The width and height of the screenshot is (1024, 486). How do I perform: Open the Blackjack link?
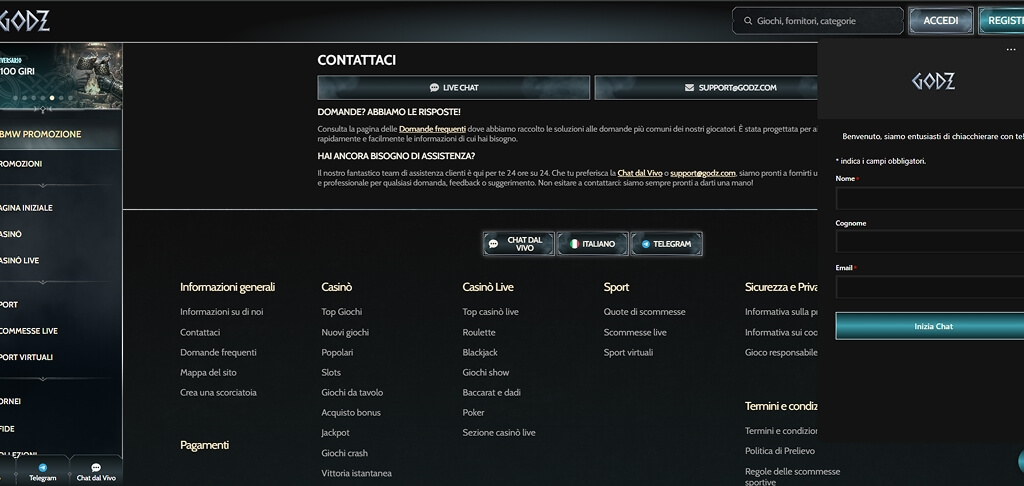point(480,352)
